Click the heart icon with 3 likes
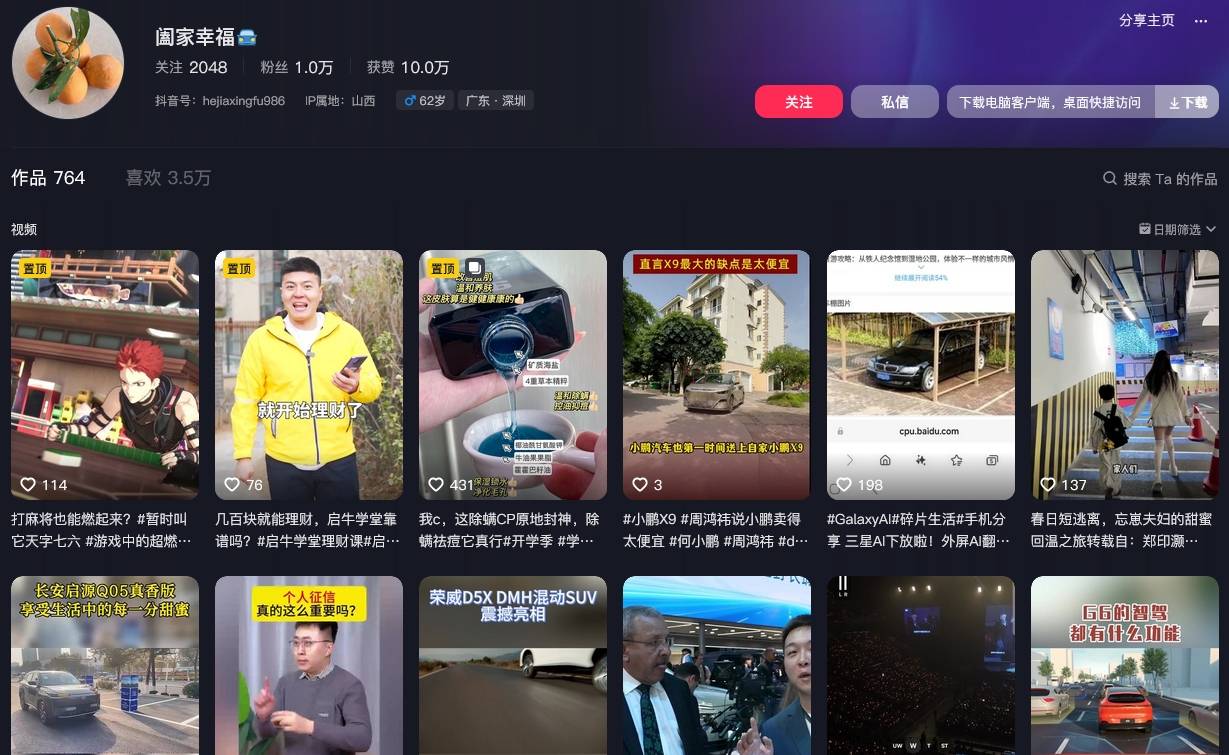Image resolution: width=1229 pixels, height=755 pixels. (x=640, y=484)
